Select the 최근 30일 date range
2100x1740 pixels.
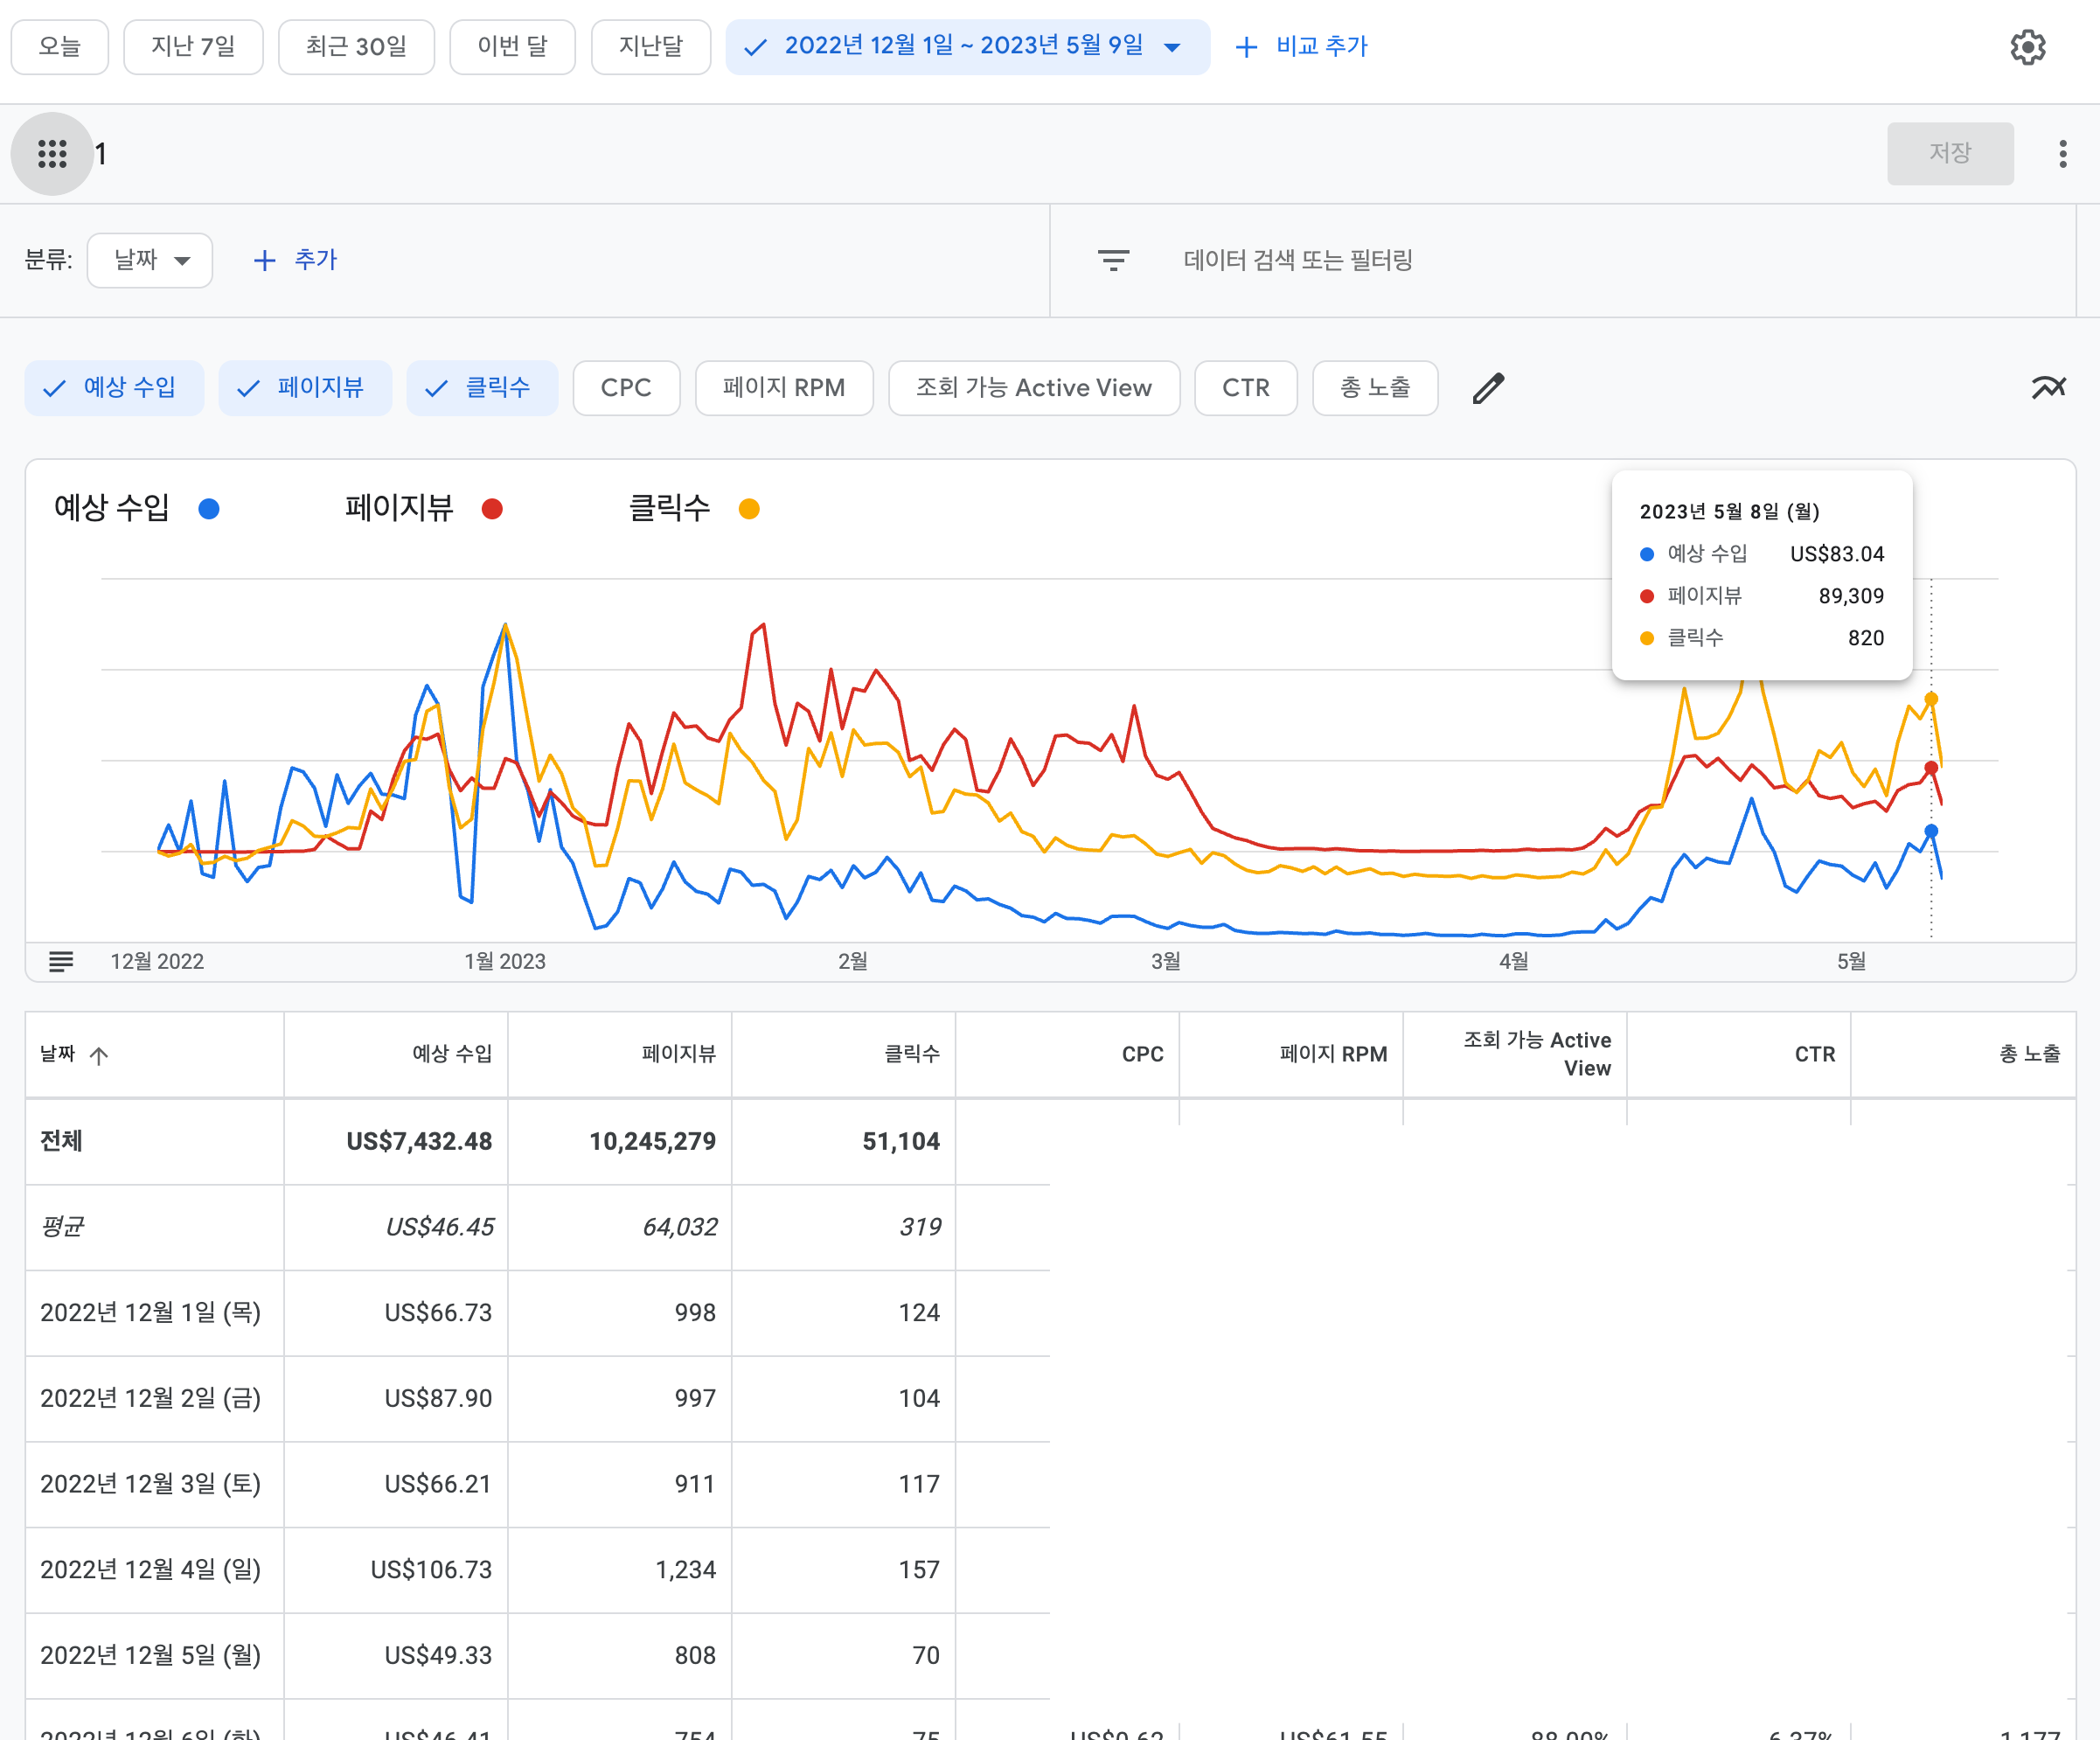(x=356, y=47)
